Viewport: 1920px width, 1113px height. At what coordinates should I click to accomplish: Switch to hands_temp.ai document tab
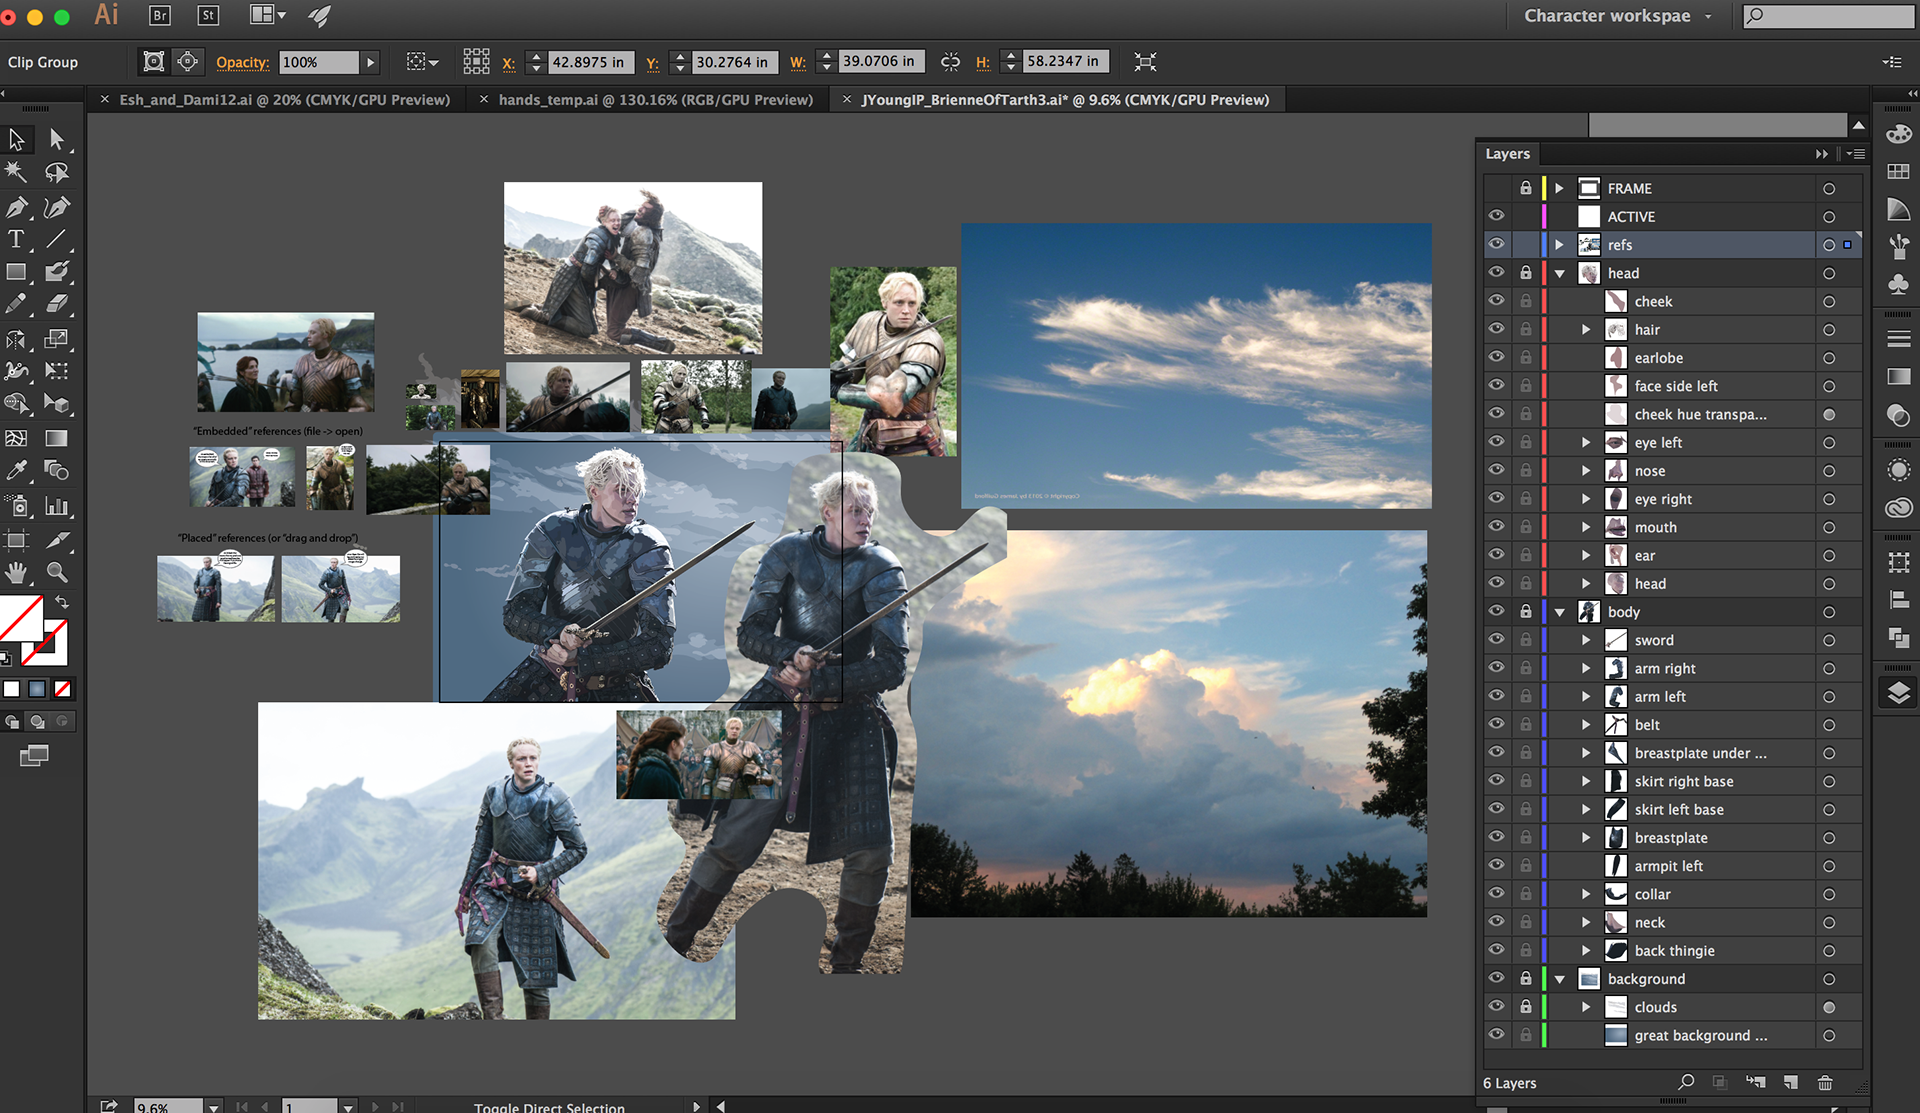point(656,100)
